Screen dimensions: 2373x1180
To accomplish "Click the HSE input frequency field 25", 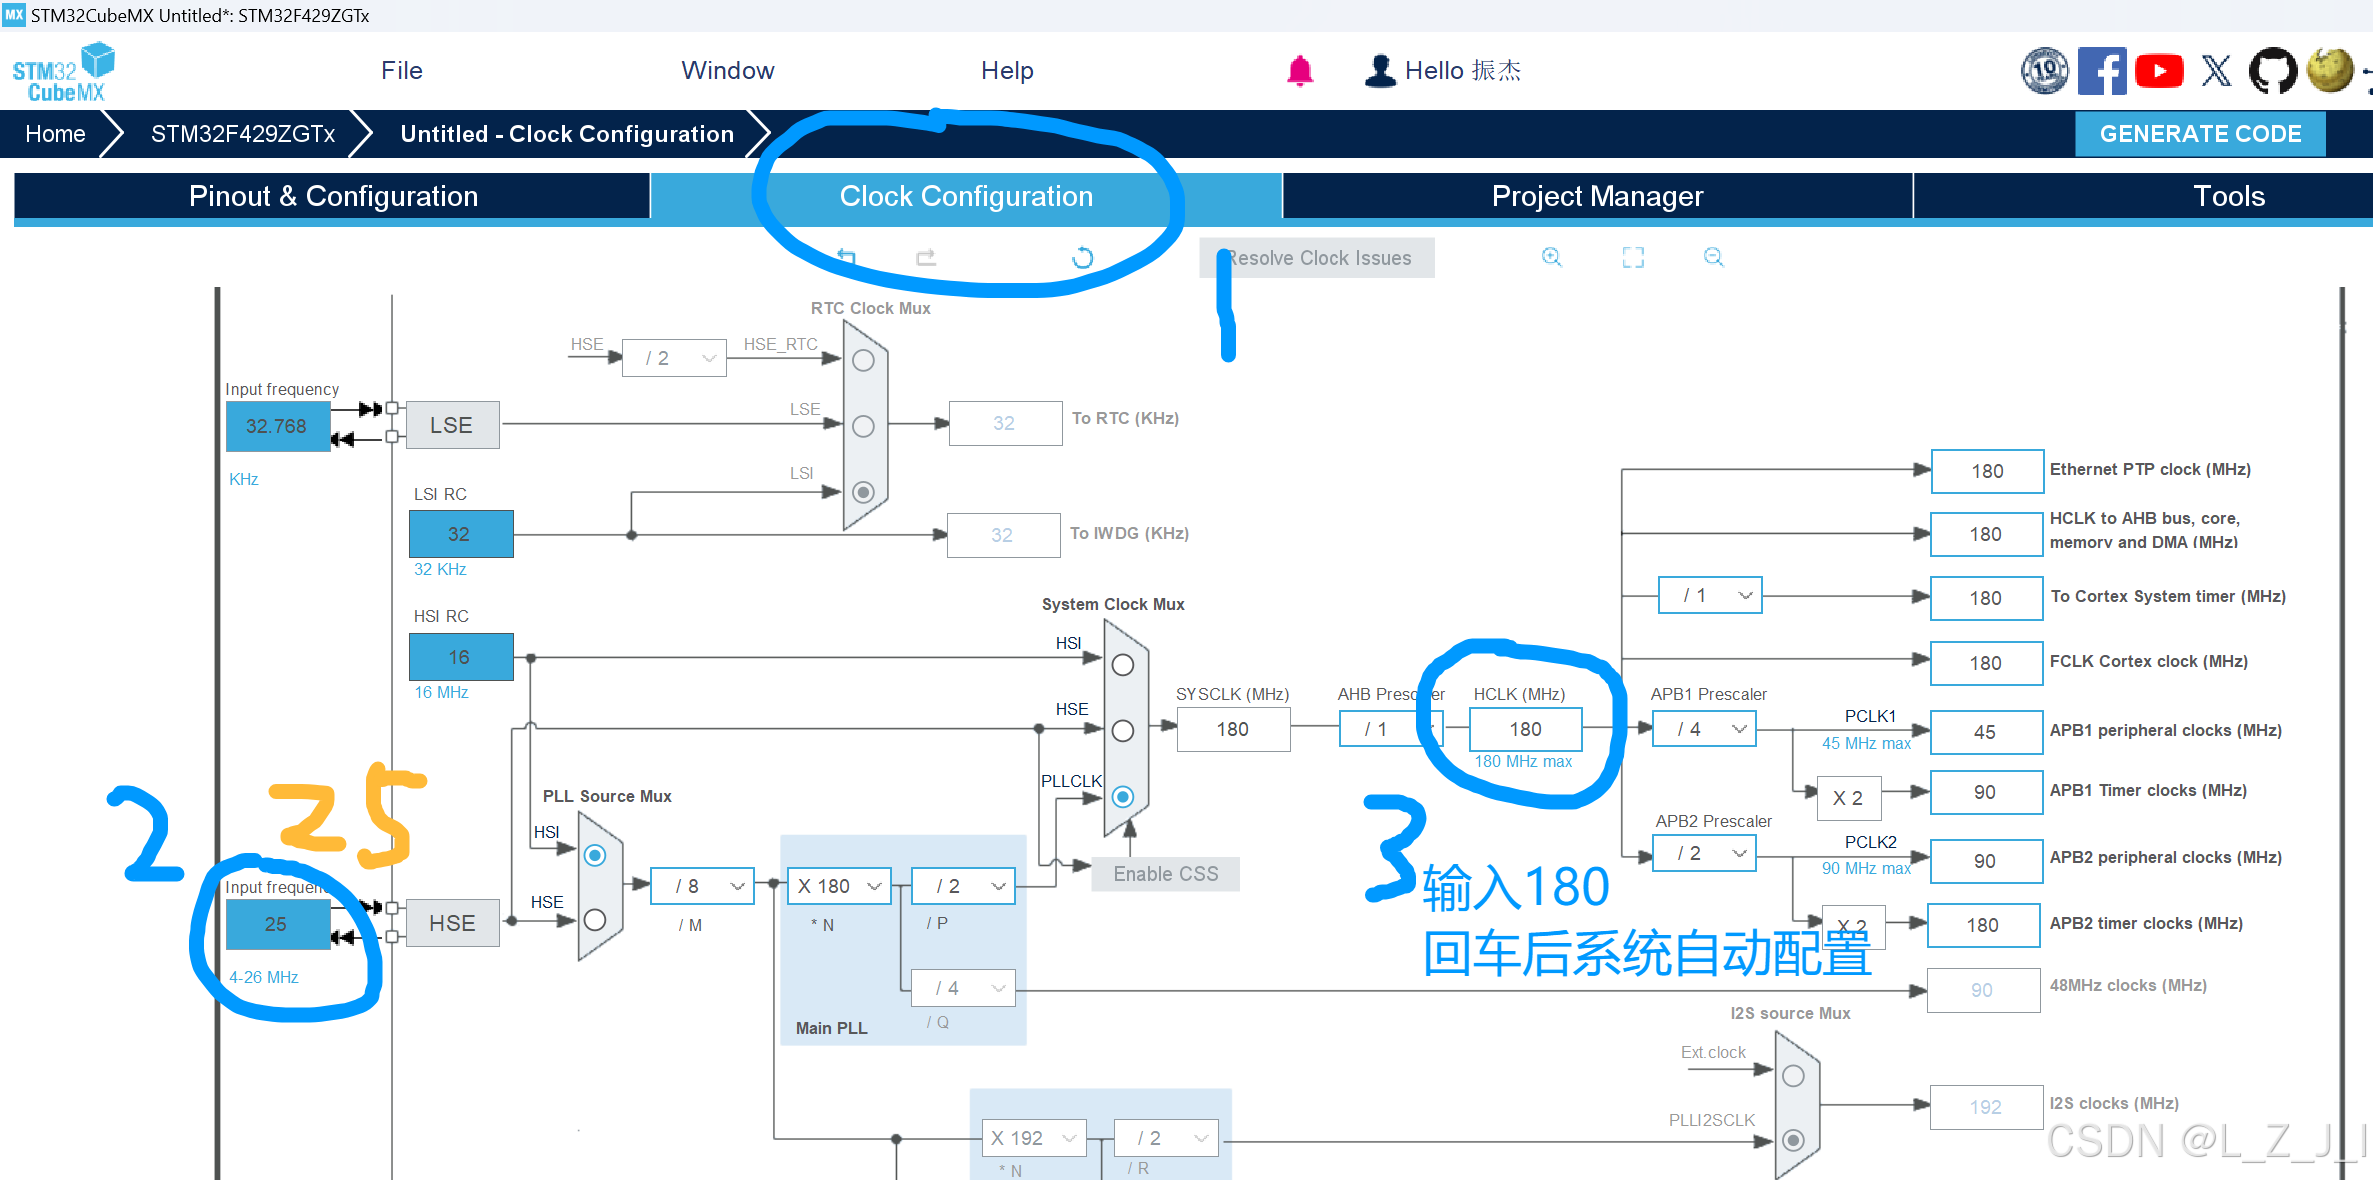I will (x=277, y=924).
